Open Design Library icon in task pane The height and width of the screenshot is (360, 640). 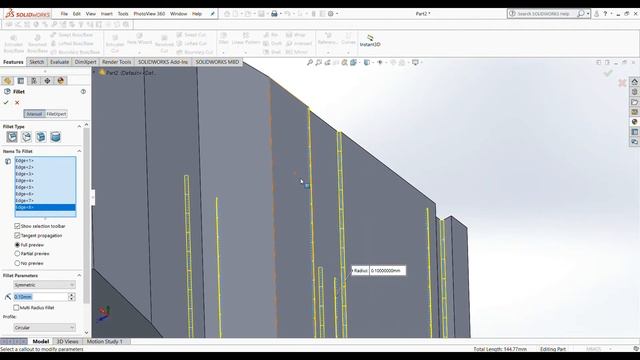pos(634,92)
